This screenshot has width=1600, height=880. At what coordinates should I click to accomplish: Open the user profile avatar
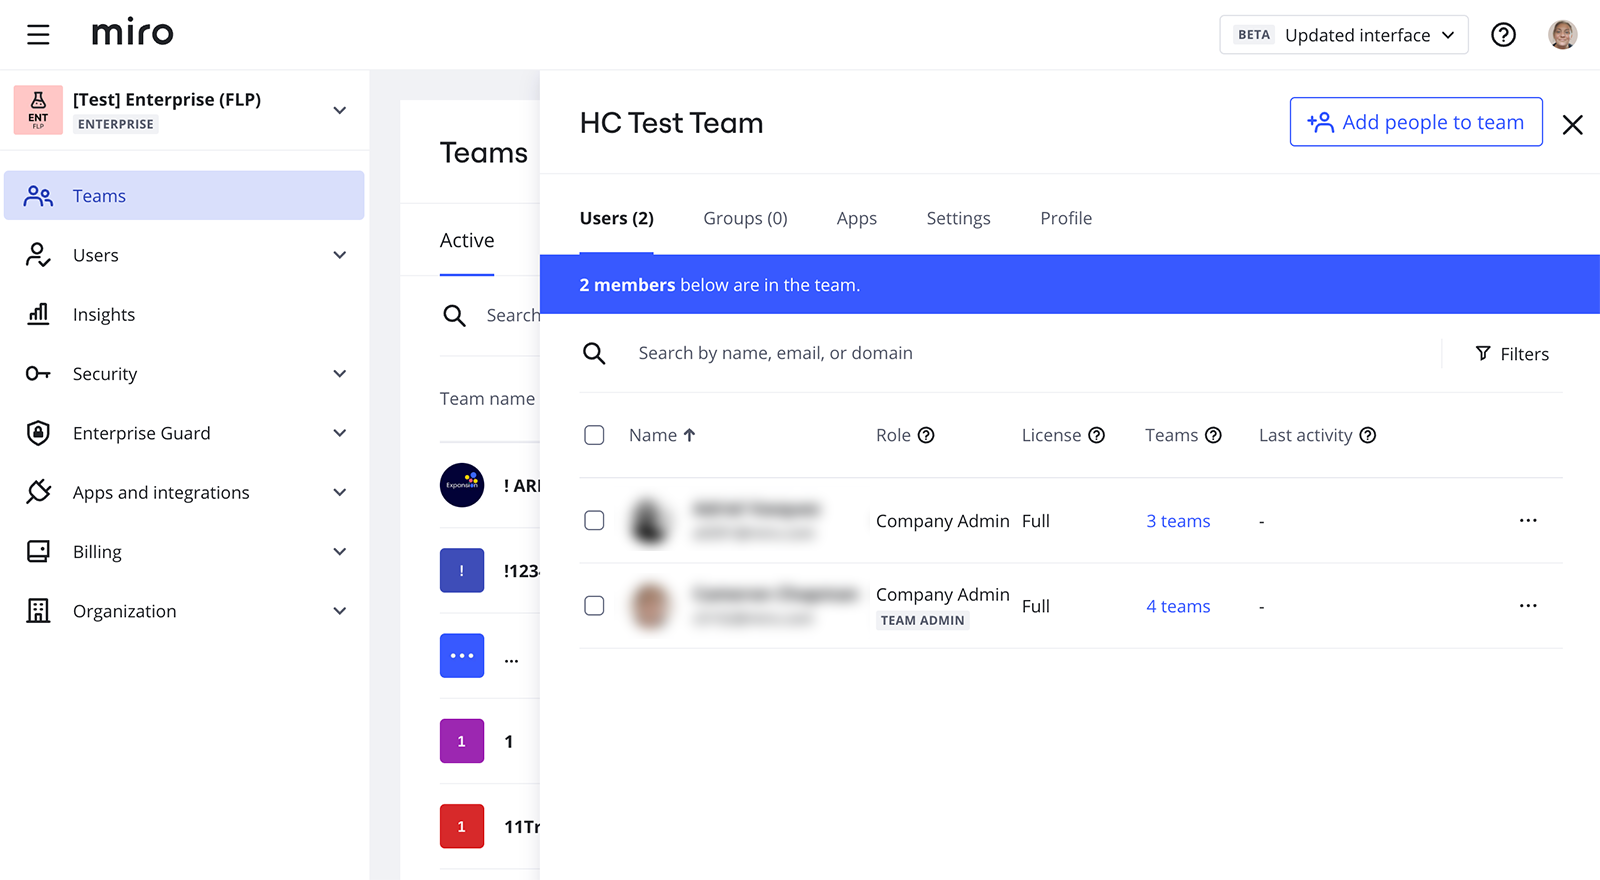tap(1562, 35)
